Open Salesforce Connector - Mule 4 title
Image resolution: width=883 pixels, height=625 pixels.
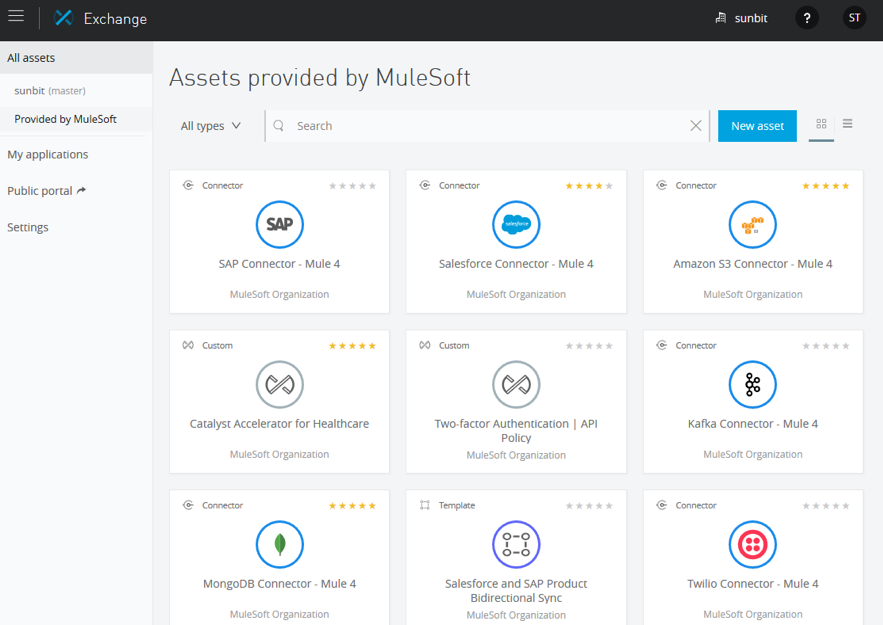[516, 264]
